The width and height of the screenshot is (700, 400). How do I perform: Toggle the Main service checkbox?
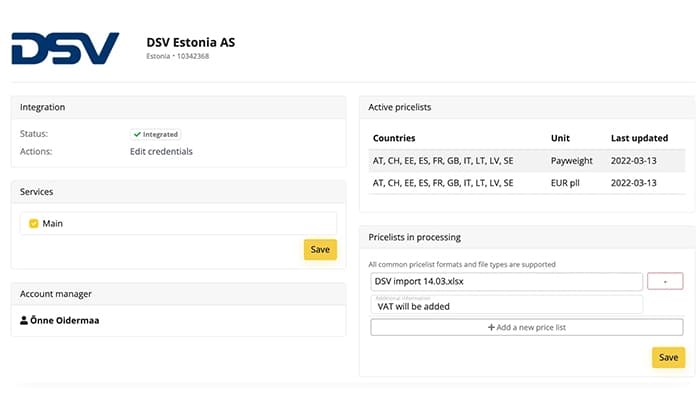tap(33, 224)
